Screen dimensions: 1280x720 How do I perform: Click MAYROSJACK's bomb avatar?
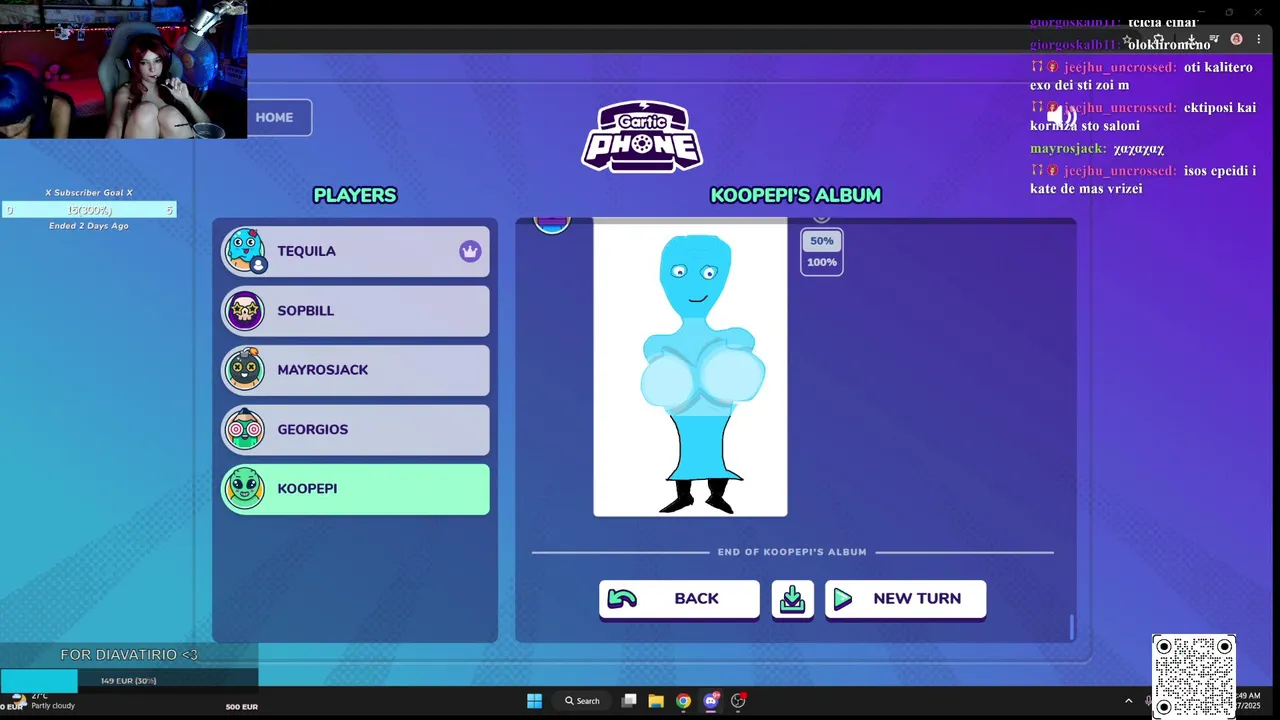[245, 370]
